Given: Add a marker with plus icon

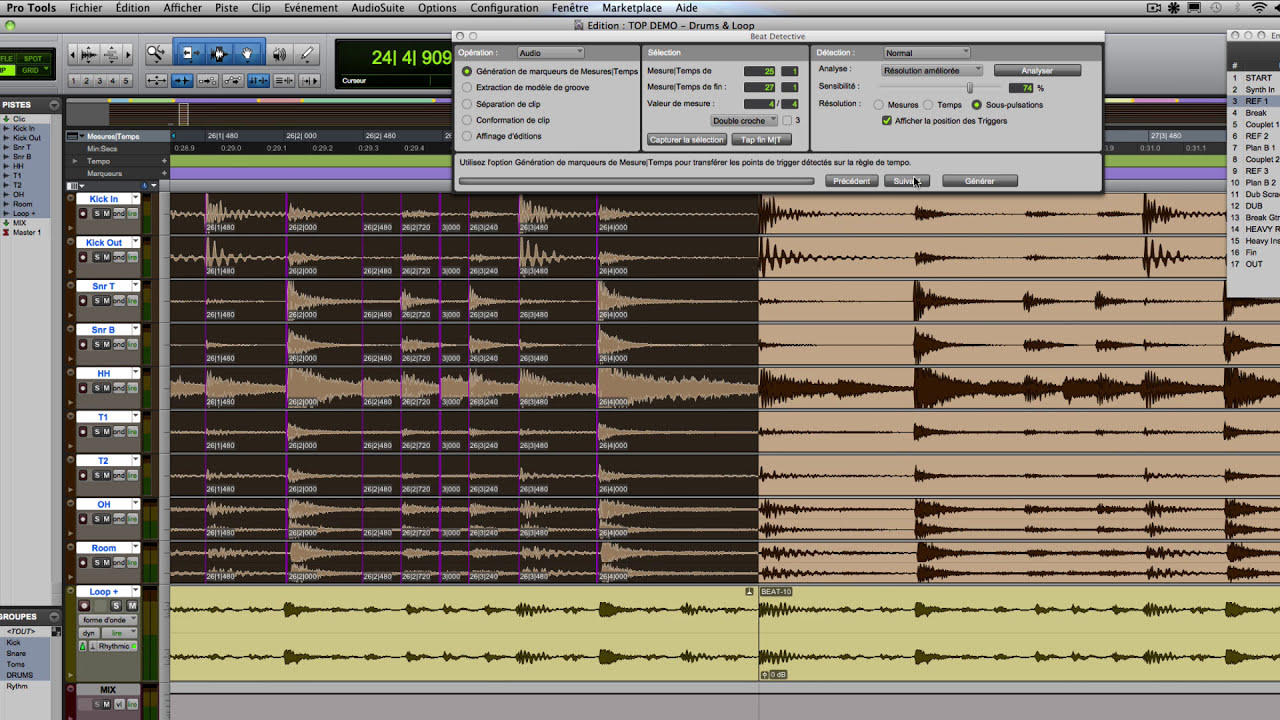Looking at the screenshot, I should (165, 173).
